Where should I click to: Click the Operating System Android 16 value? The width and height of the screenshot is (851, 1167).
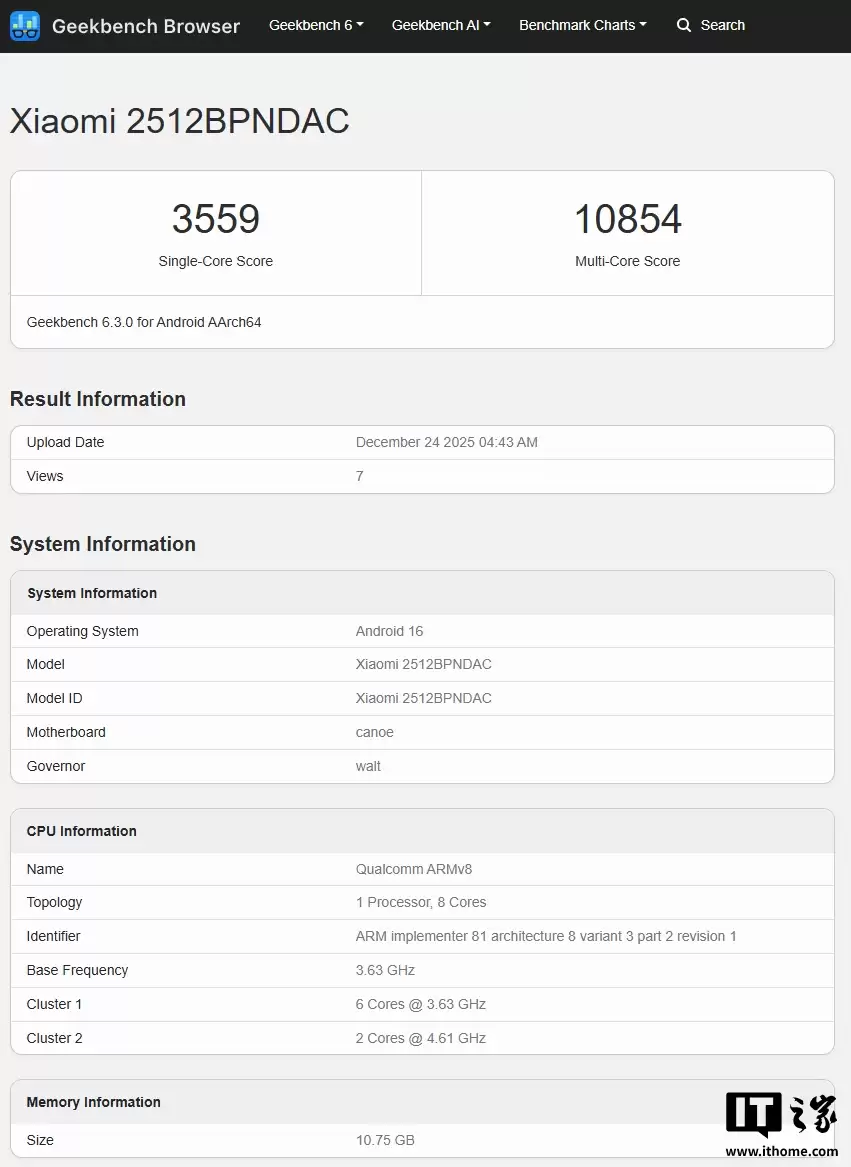pyautogui.click(x=389, y=631)
